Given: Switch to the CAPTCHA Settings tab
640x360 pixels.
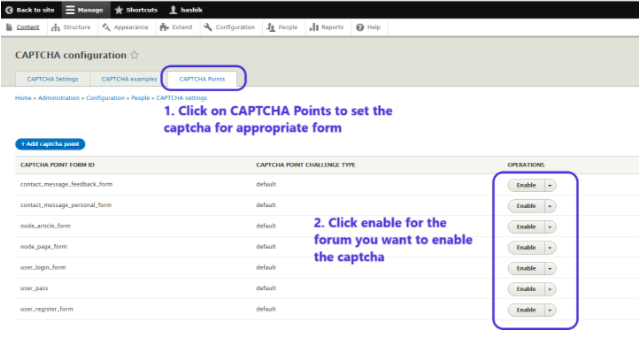Looking at the screenshot, I should point(53,79).
